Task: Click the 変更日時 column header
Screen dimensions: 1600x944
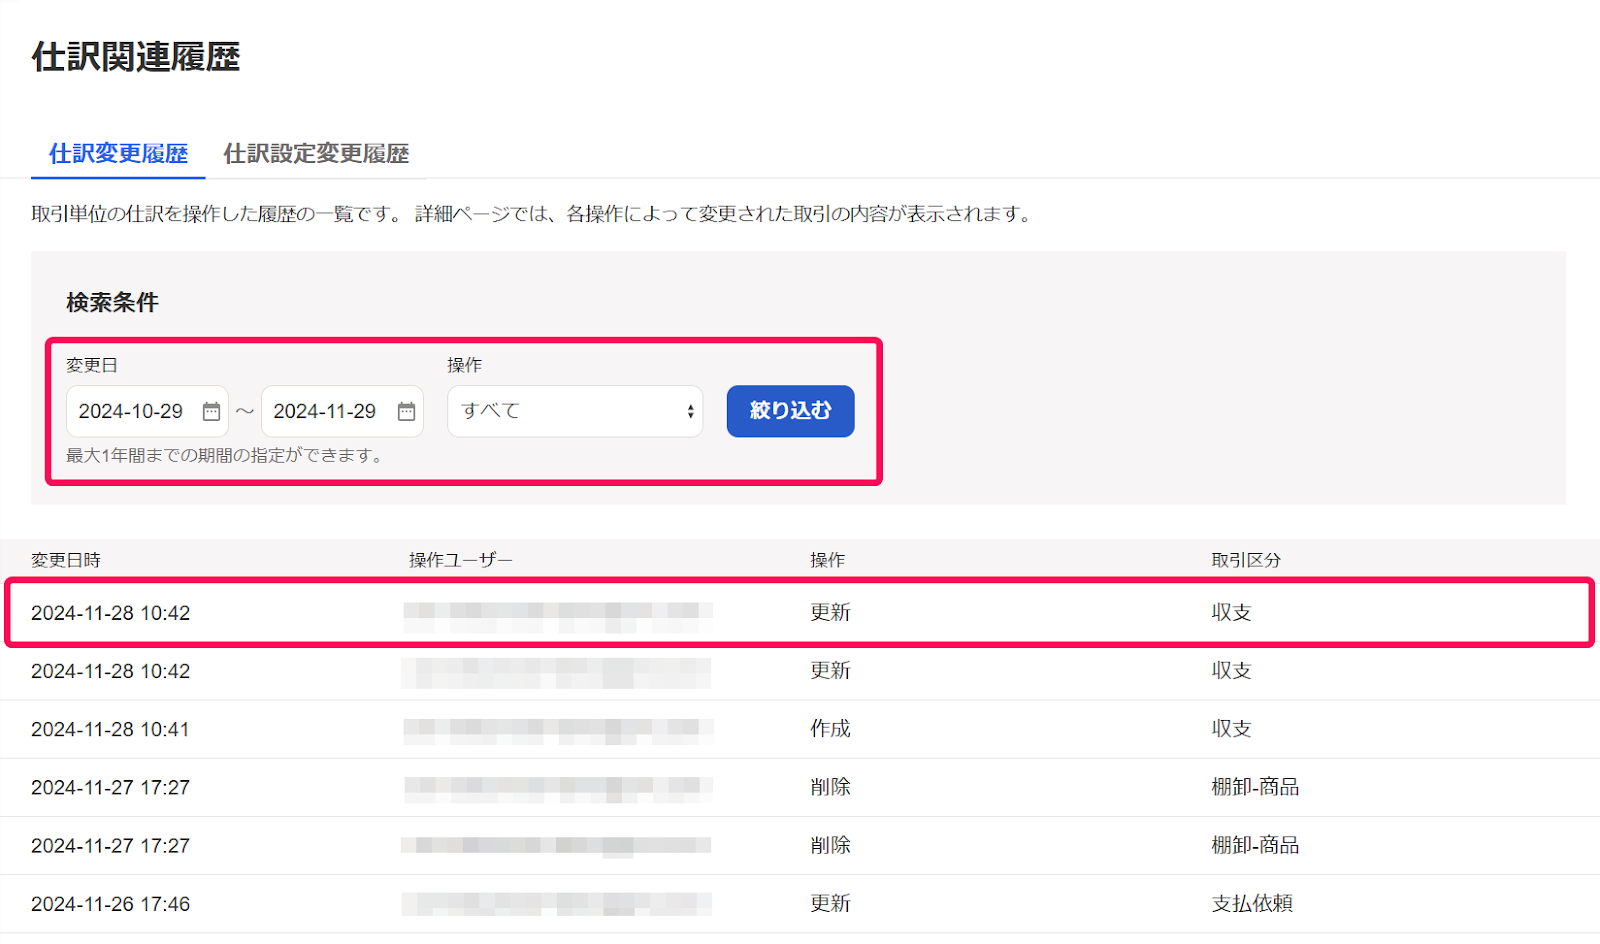Action: pos(66,560)
